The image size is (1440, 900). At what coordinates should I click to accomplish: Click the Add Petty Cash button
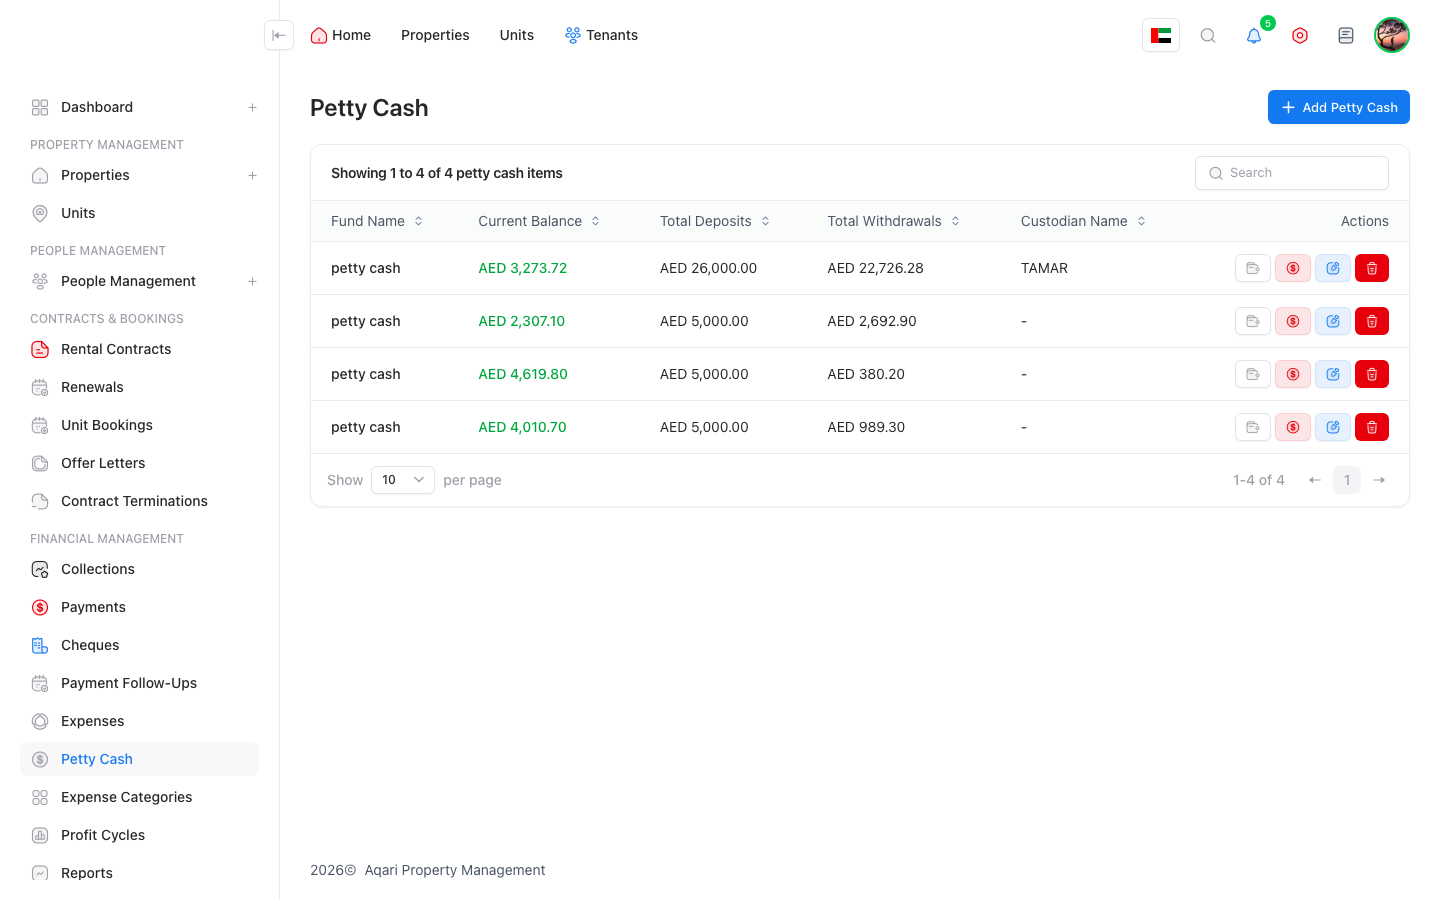pos(1338,107)
